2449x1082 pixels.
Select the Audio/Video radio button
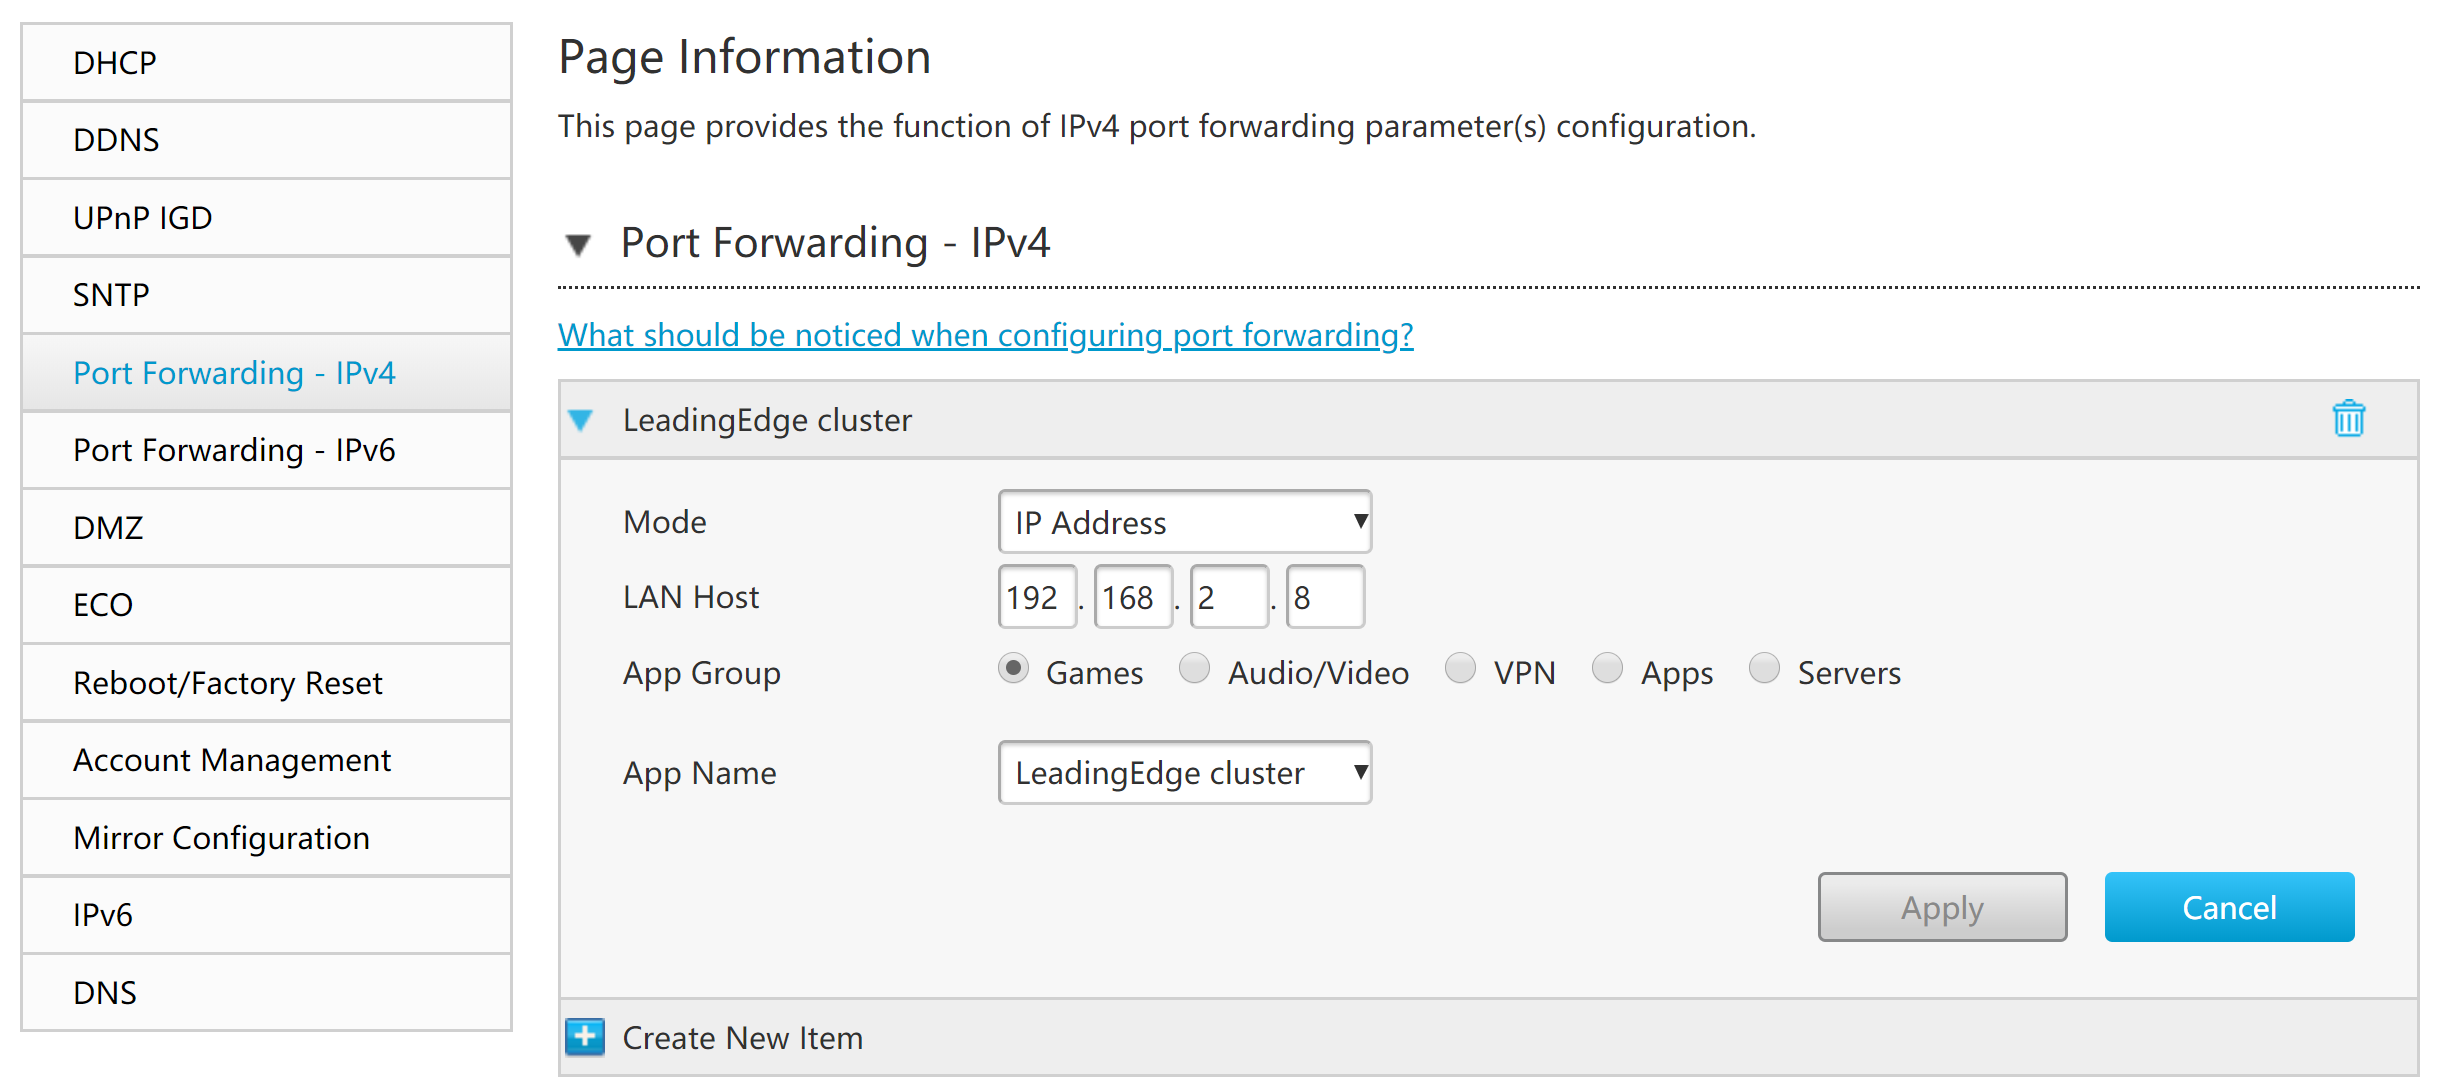click(x=1194, y=668)
